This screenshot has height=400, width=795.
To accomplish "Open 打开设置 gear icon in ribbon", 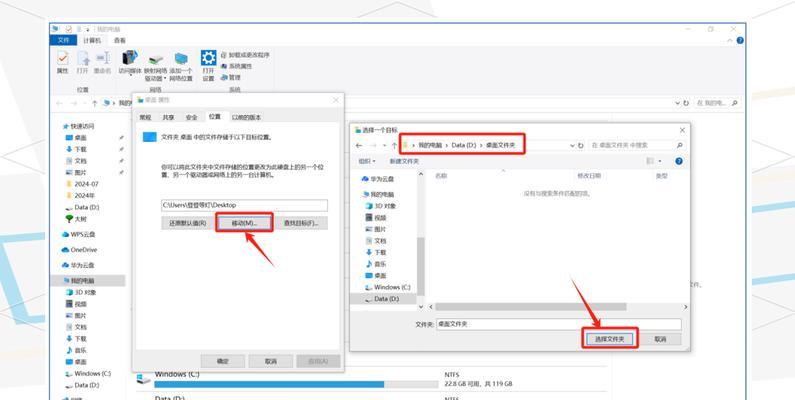I will [208, 66].
